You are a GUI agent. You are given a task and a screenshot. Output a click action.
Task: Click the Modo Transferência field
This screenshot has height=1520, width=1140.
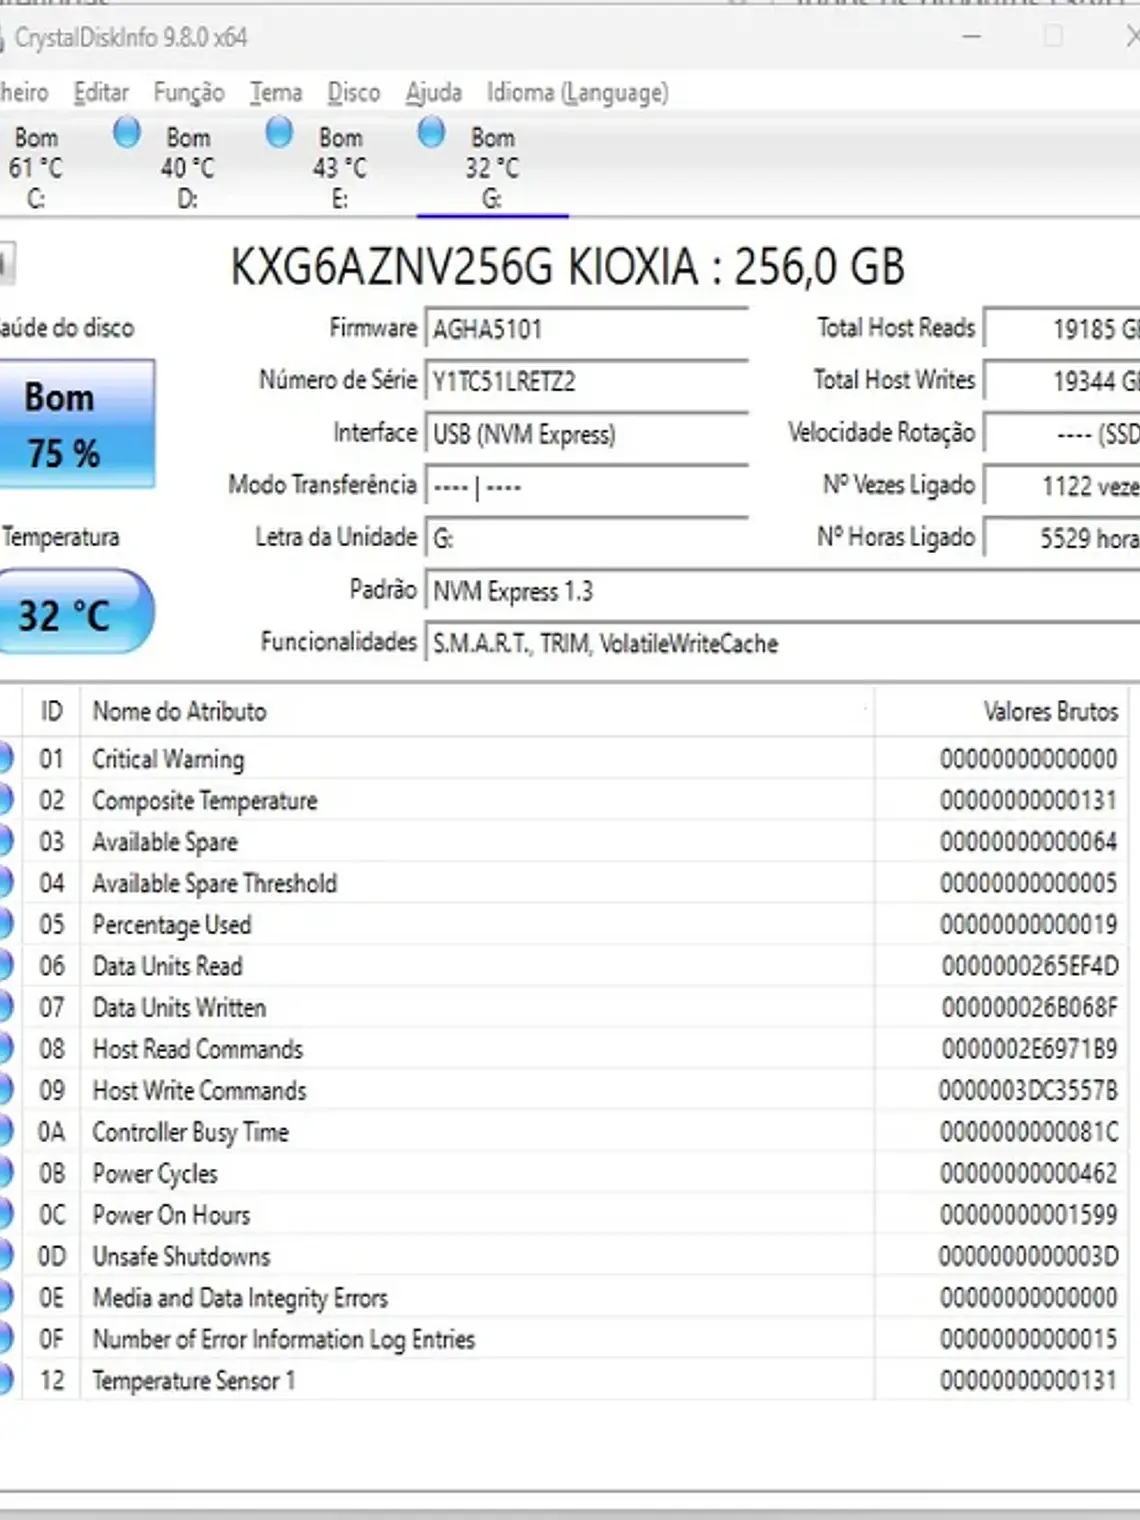[x=587, y=486]
